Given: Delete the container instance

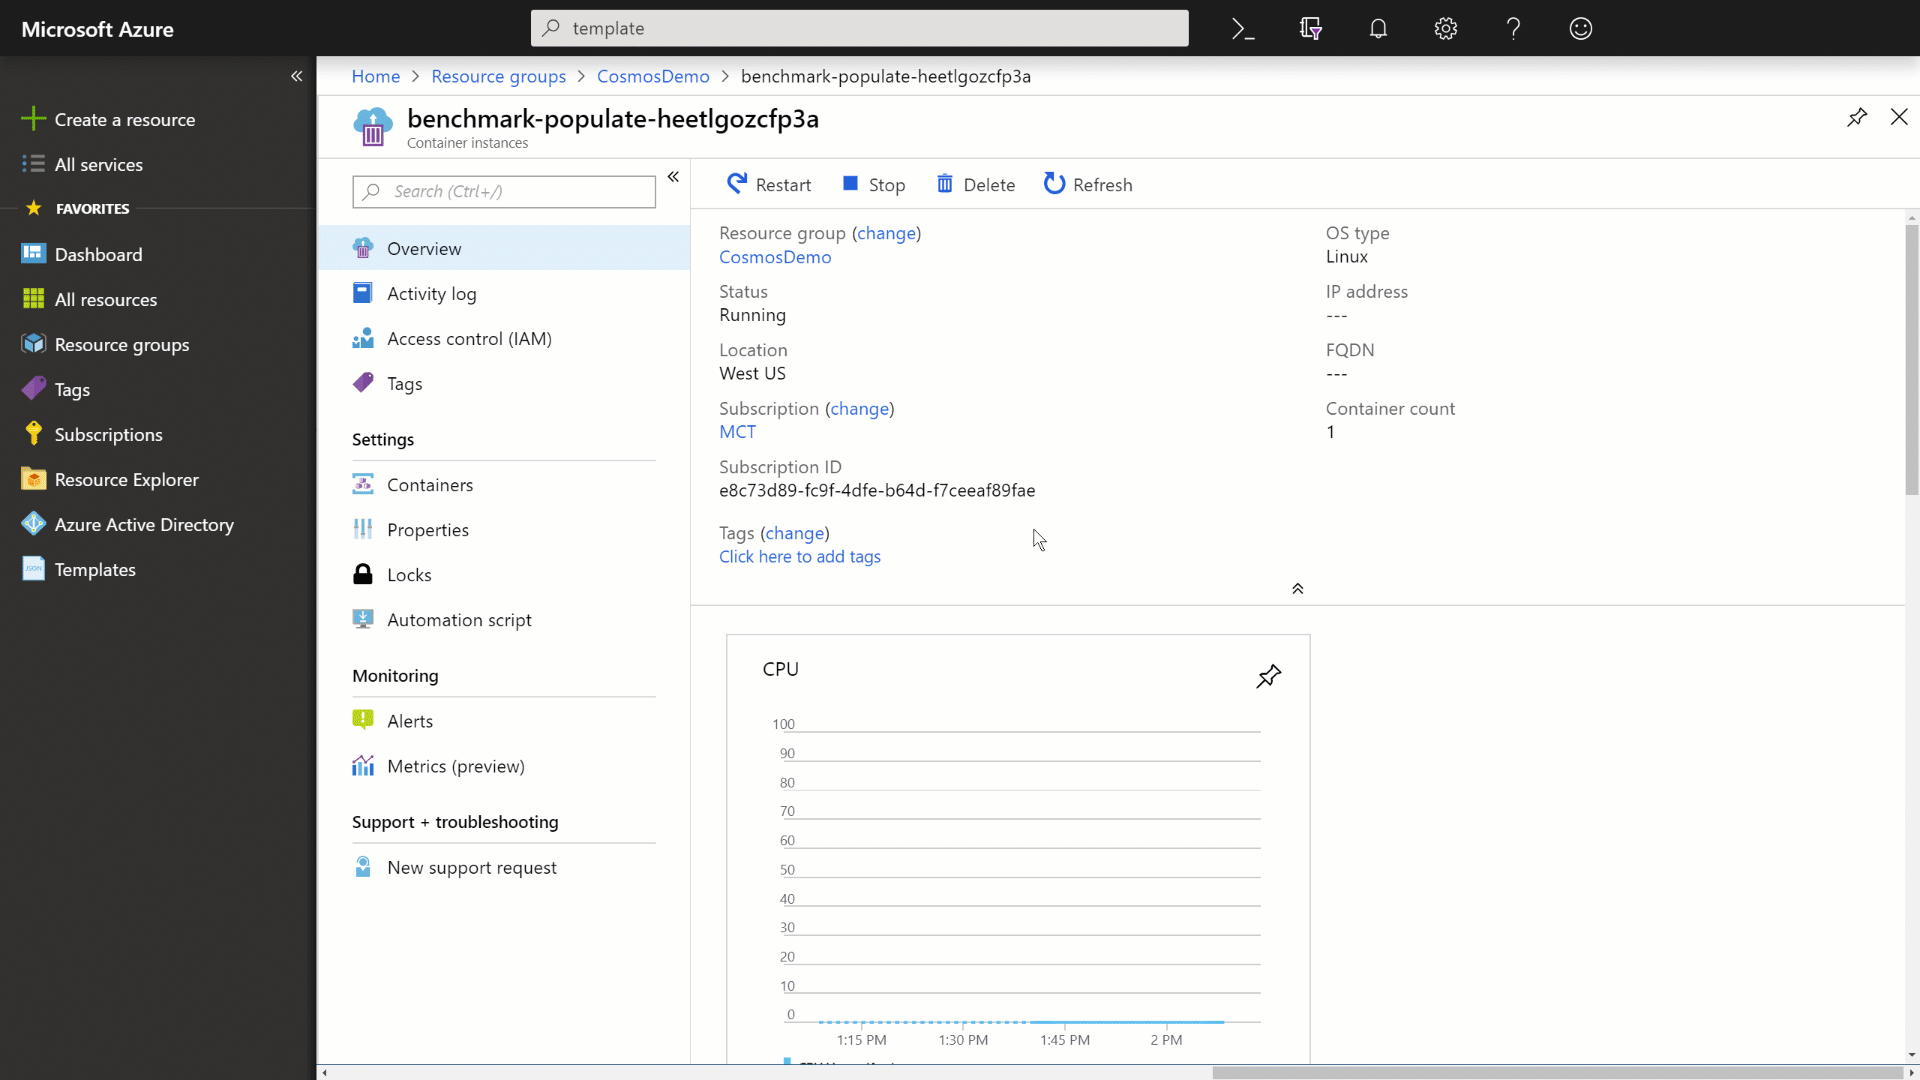Looking at the screenshot, I should 975,185.
